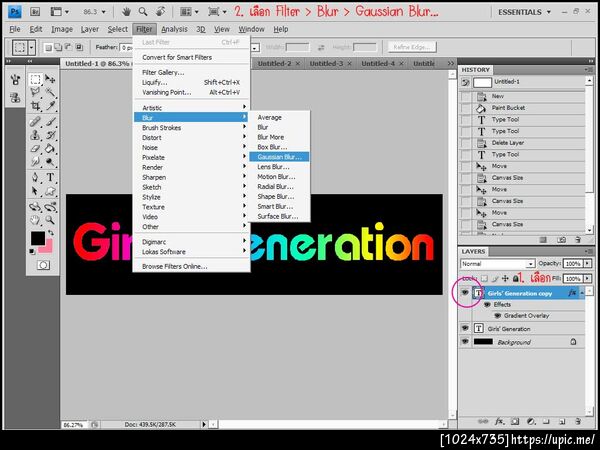Viewport: 600px width, 450px height.
Task: Open the tool preset picker arrow
Action: (x=32, y=47)
